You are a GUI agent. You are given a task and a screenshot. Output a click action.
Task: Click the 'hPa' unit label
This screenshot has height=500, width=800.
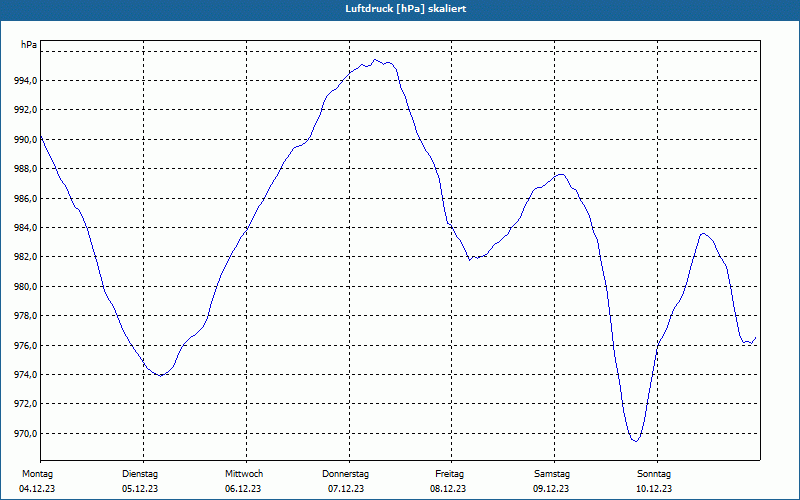pyautogui.click(x=29, y=45)
